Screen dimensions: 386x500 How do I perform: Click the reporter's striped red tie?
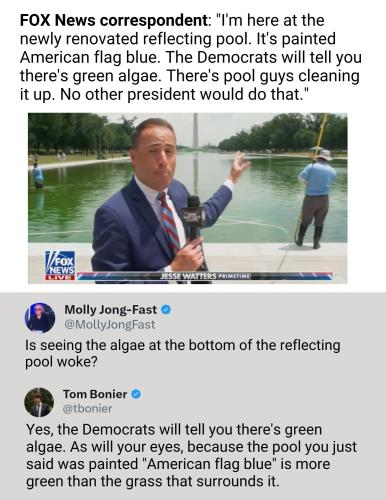pyautogui.click(x=169, y=222)
